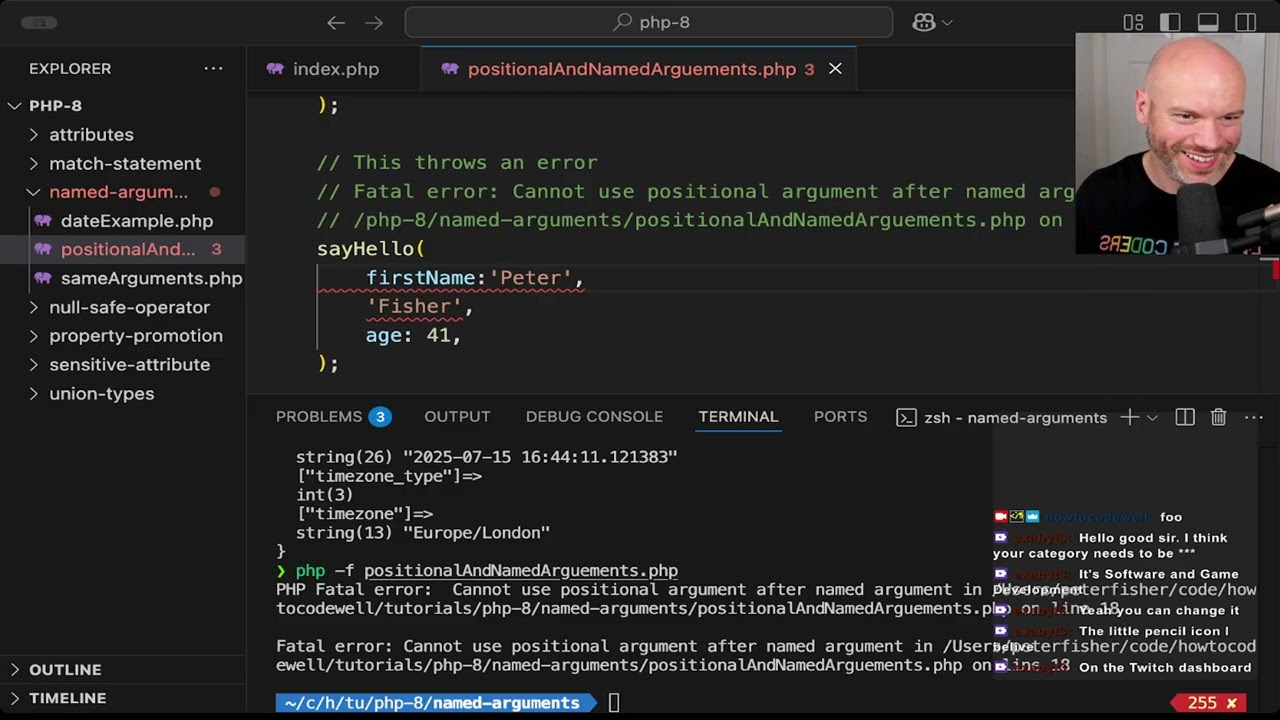Screen dimensions: 1280x720
Task: Click the terminal command prompt cursor
Action: [614, 703]
